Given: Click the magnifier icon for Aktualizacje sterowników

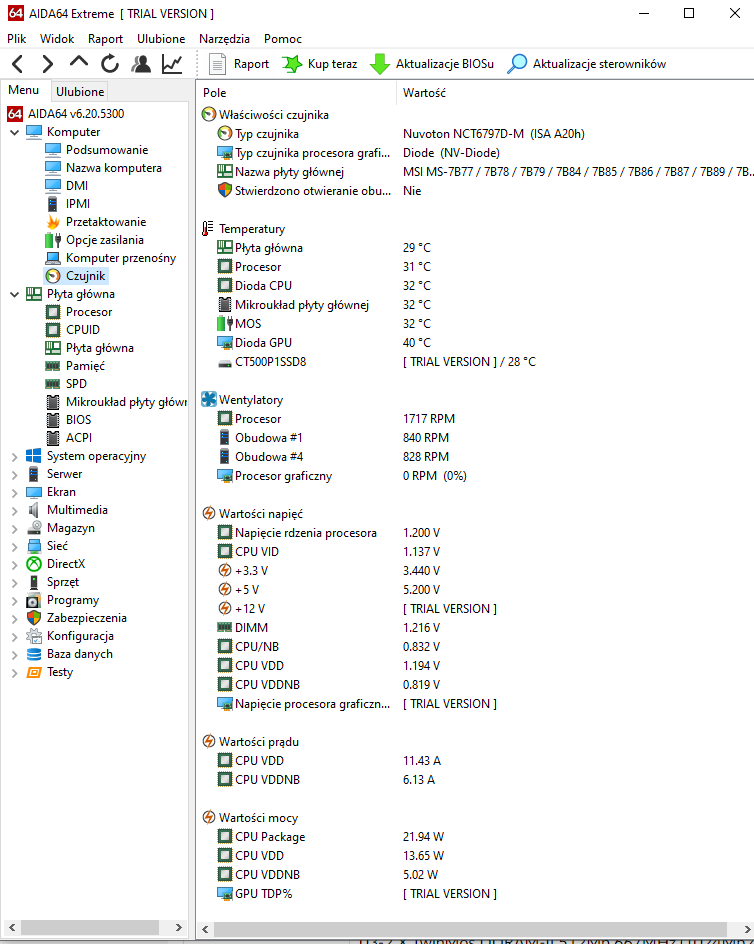Looking at the screenshot, I should [x=517, y=64].
